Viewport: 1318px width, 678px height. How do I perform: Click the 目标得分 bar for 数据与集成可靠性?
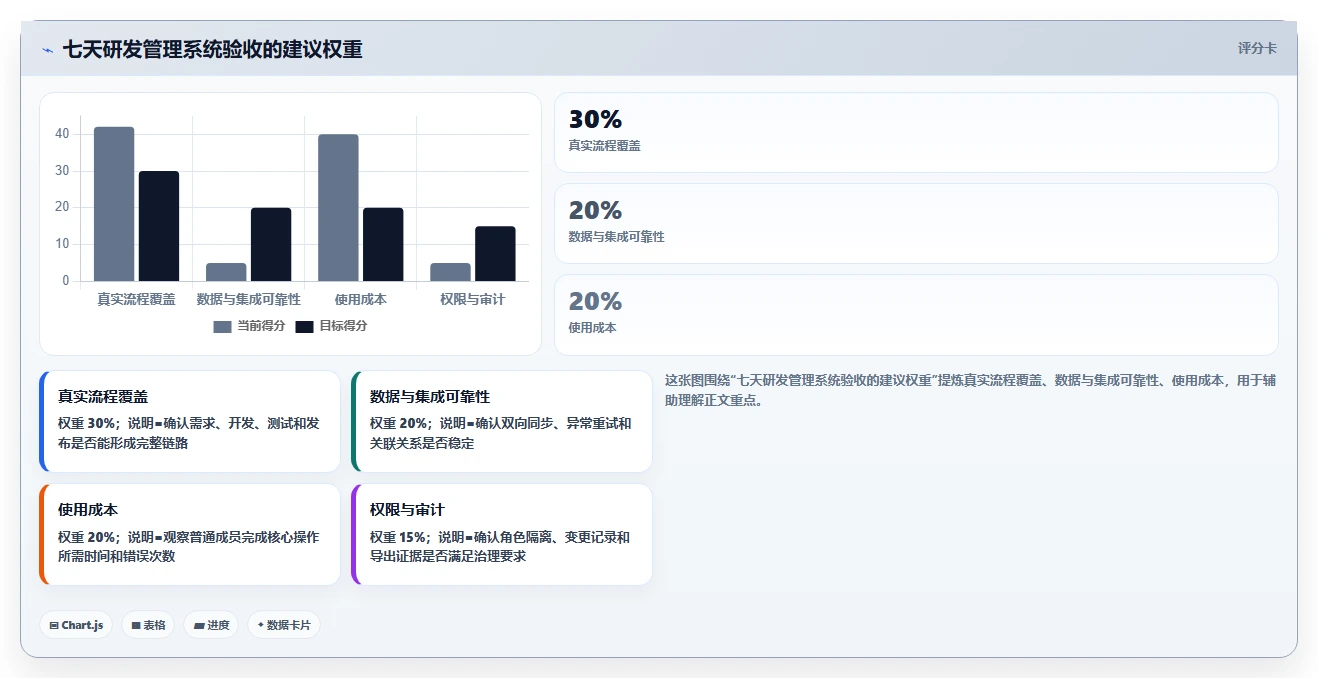271,244
